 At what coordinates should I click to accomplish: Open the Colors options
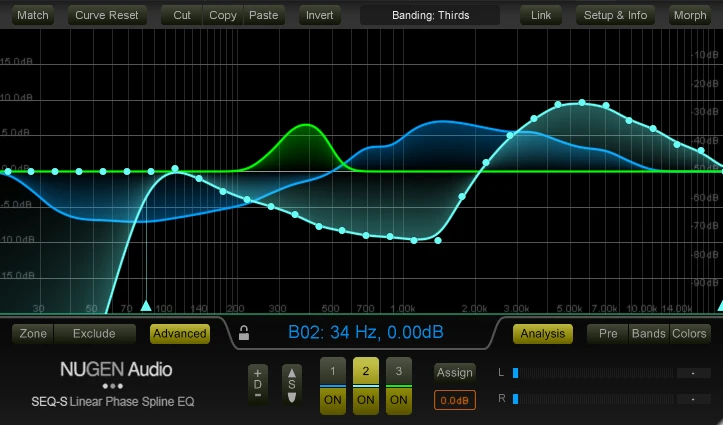click(x=689, y=334)
